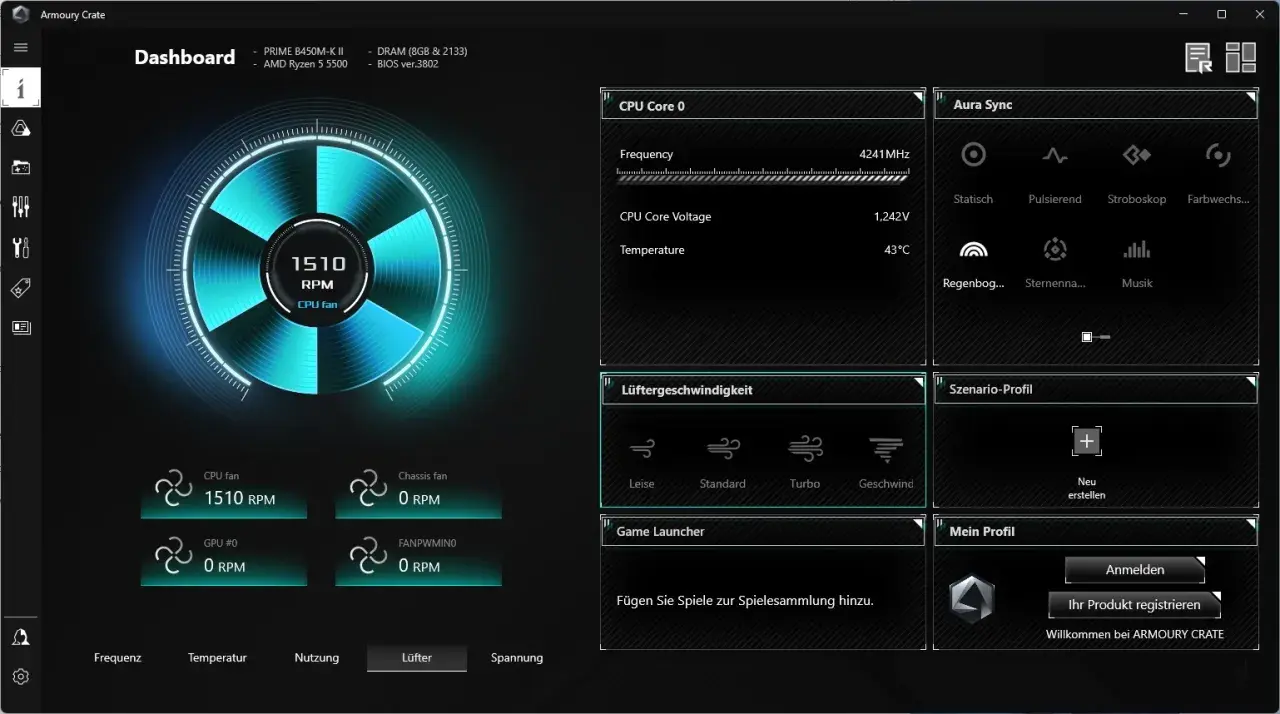
Task: Select Regenbogen Aura lighting effect
Action: 973,264
